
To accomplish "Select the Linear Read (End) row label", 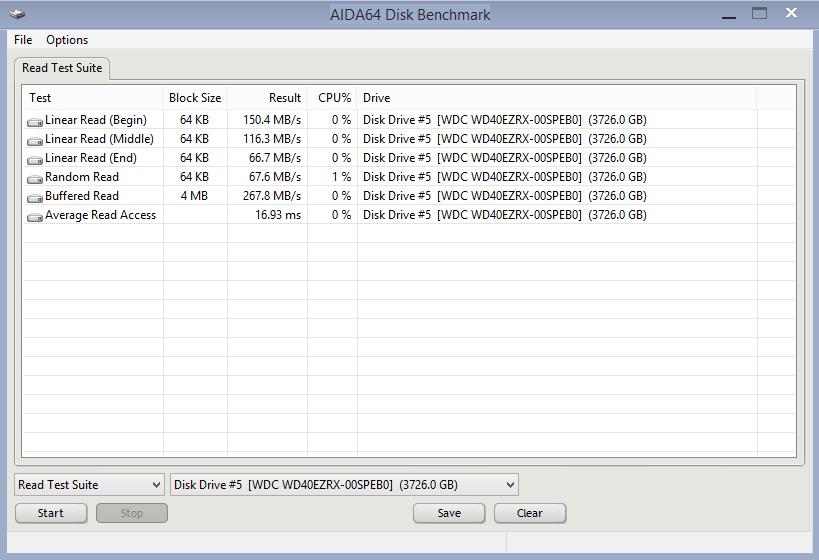I will click(91, 158).
